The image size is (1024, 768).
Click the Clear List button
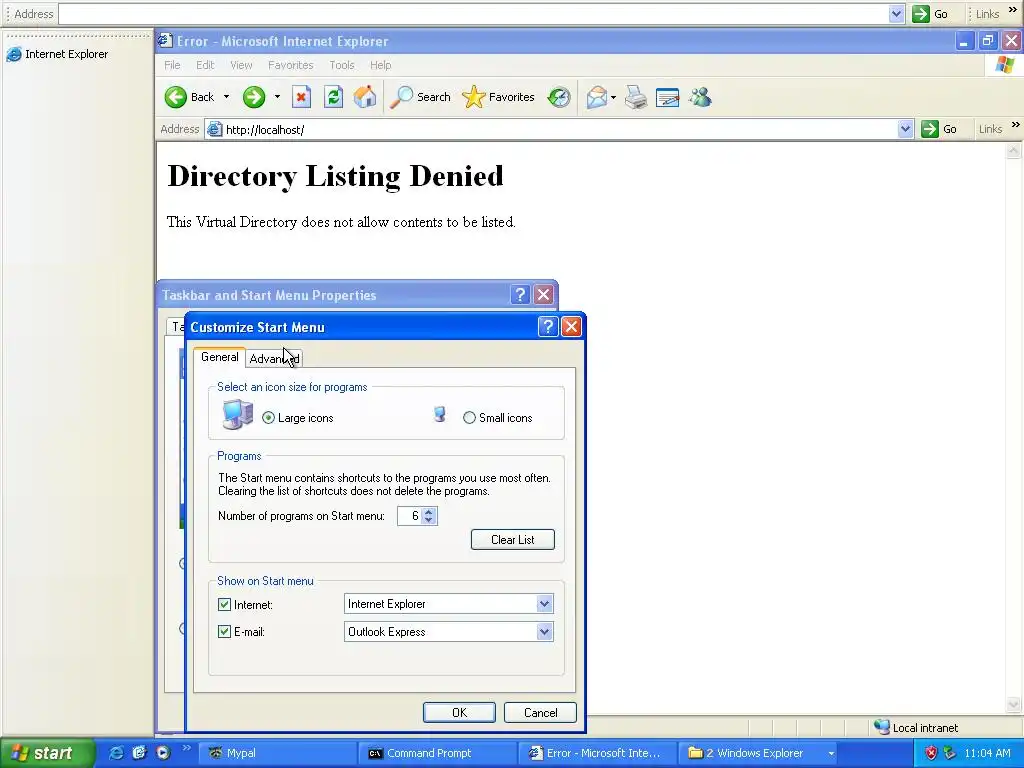(x=513, y=539)
